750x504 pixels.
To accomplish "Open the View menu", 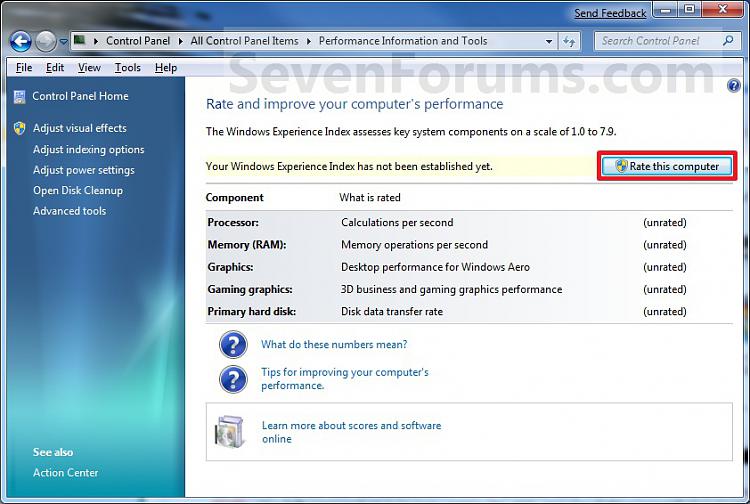I will [x=89, y=68].
